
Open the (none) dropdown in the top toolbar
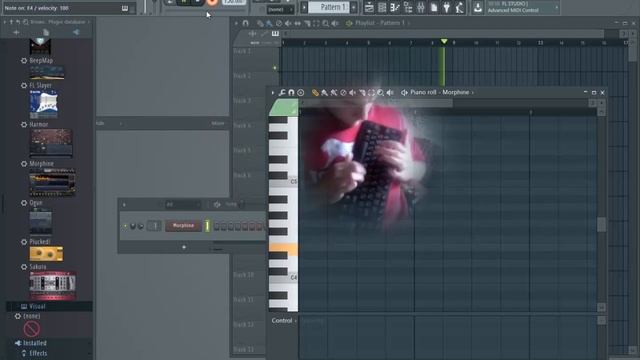[279, 9]
